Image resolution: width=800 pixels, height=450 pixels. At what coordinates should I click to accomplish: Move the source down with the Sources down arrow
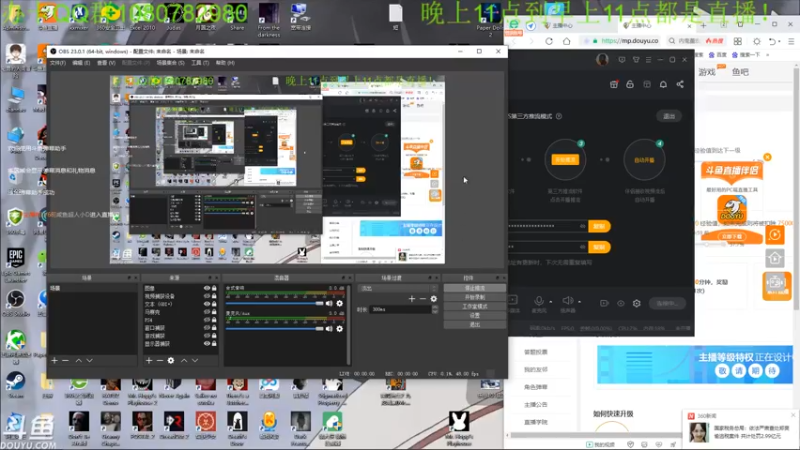[195, 360]
